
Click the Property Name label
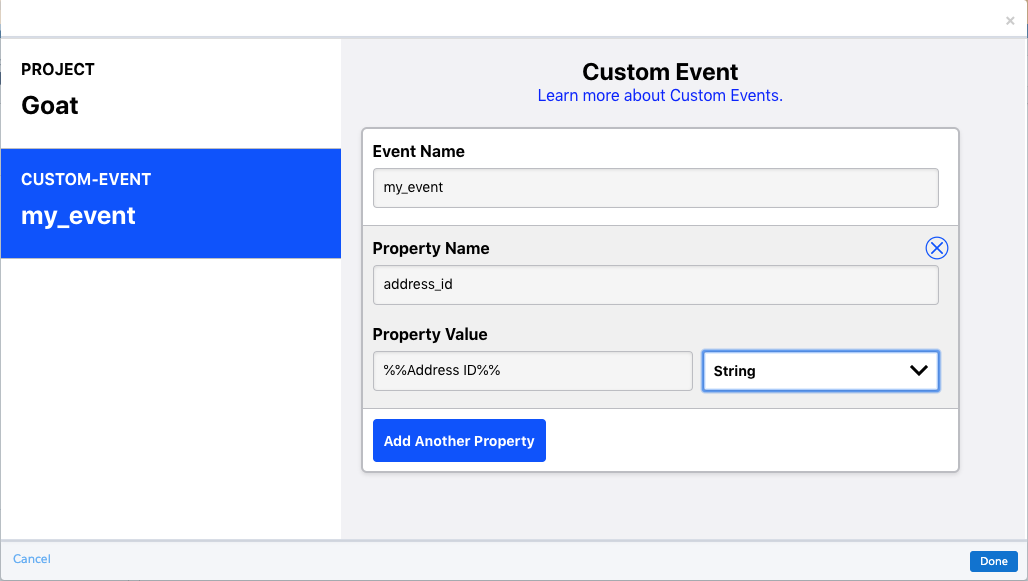pos(431,249)
